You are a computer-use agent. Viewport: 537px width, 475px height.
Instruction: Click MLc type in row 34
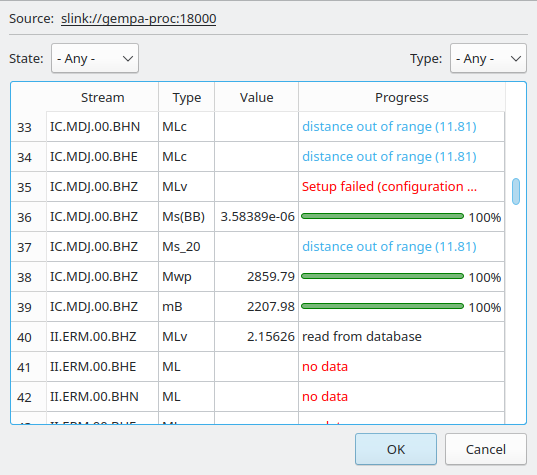pos(187,157)
